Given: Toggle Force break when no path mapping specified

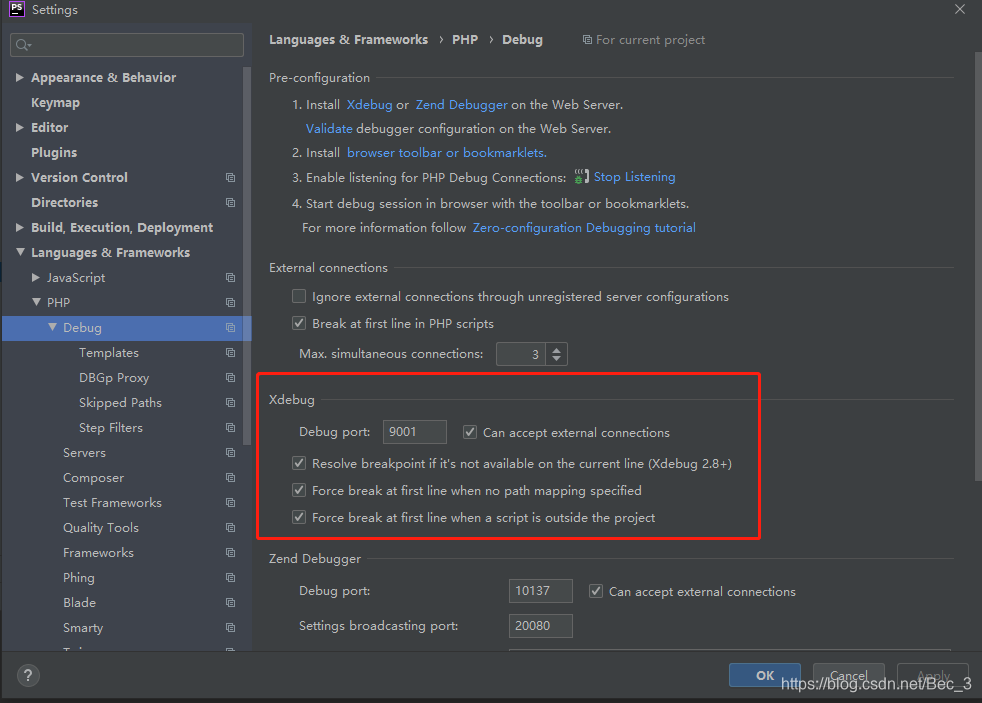Looking at the screenshot, I should pyautogui.click(x=299, y=490).
